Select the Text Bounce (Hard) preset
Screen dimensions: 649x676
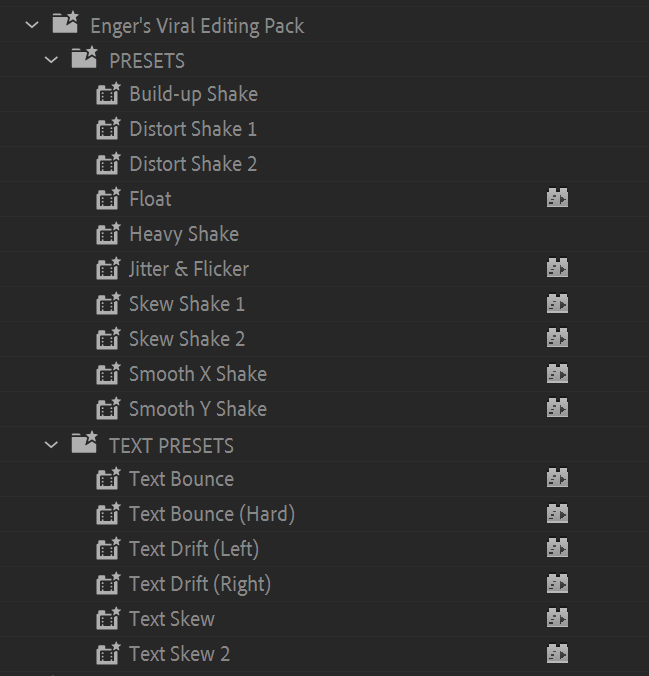pos(211,514)
